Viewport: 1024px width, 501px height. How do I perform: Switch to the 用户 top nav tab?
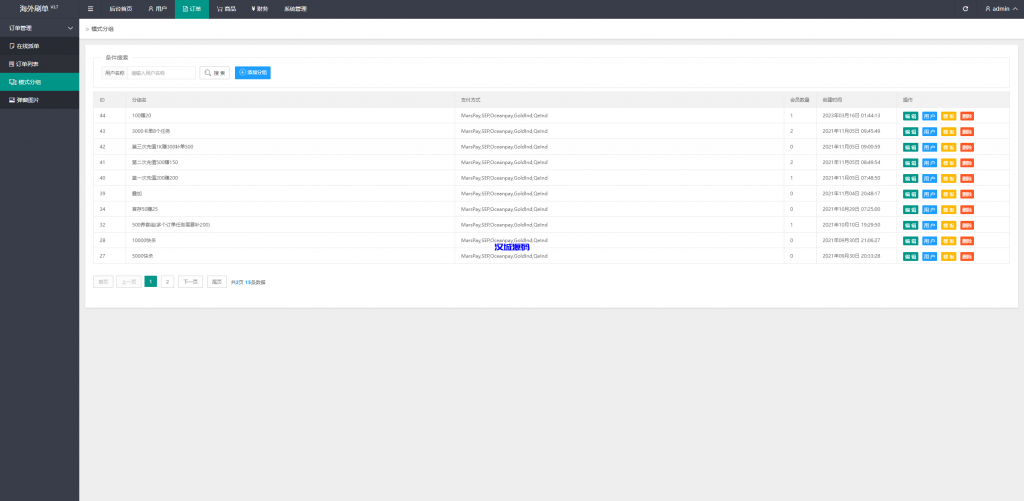coord(157,8)
